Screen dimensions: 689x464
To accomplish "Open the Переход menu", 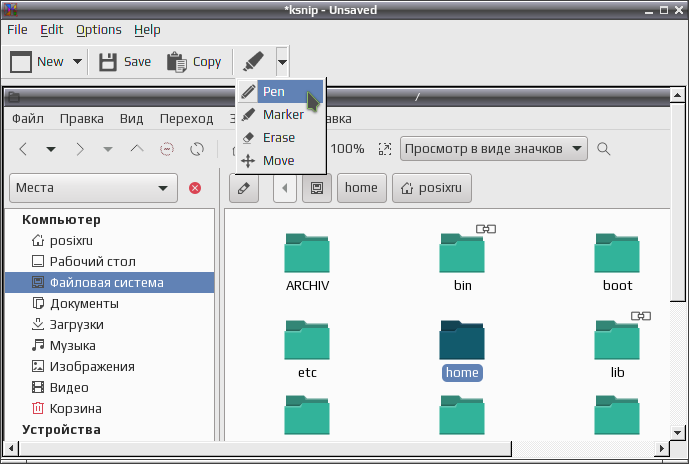I will click(186, 119).
